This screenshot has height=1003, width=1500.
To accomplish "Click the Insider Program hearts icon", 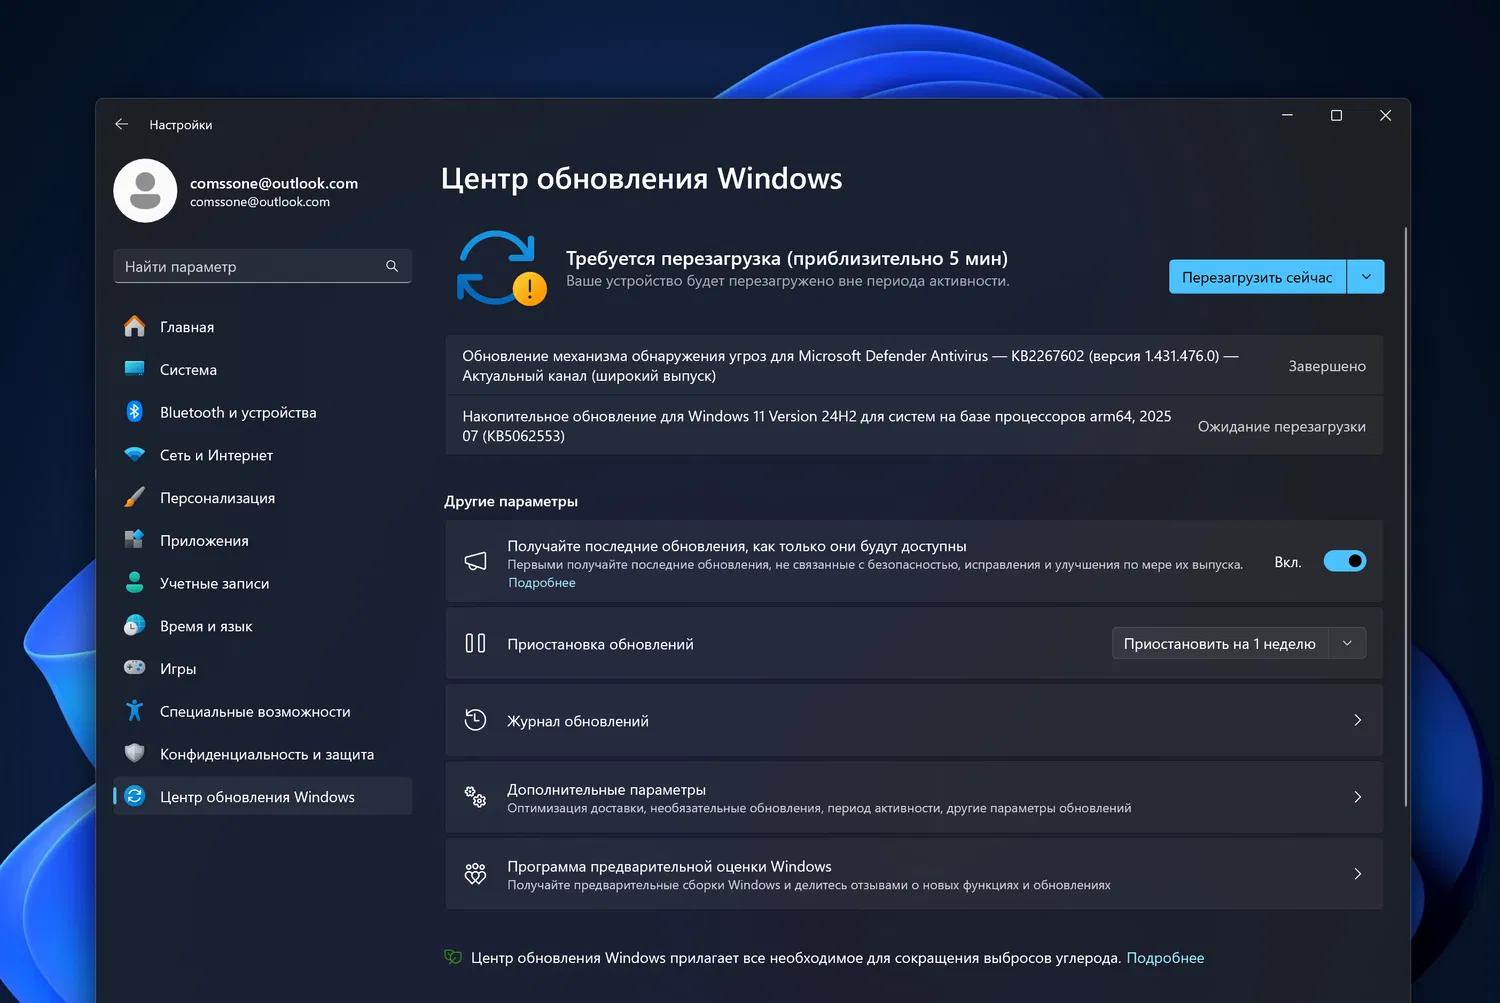I will (x=476, y=874).
